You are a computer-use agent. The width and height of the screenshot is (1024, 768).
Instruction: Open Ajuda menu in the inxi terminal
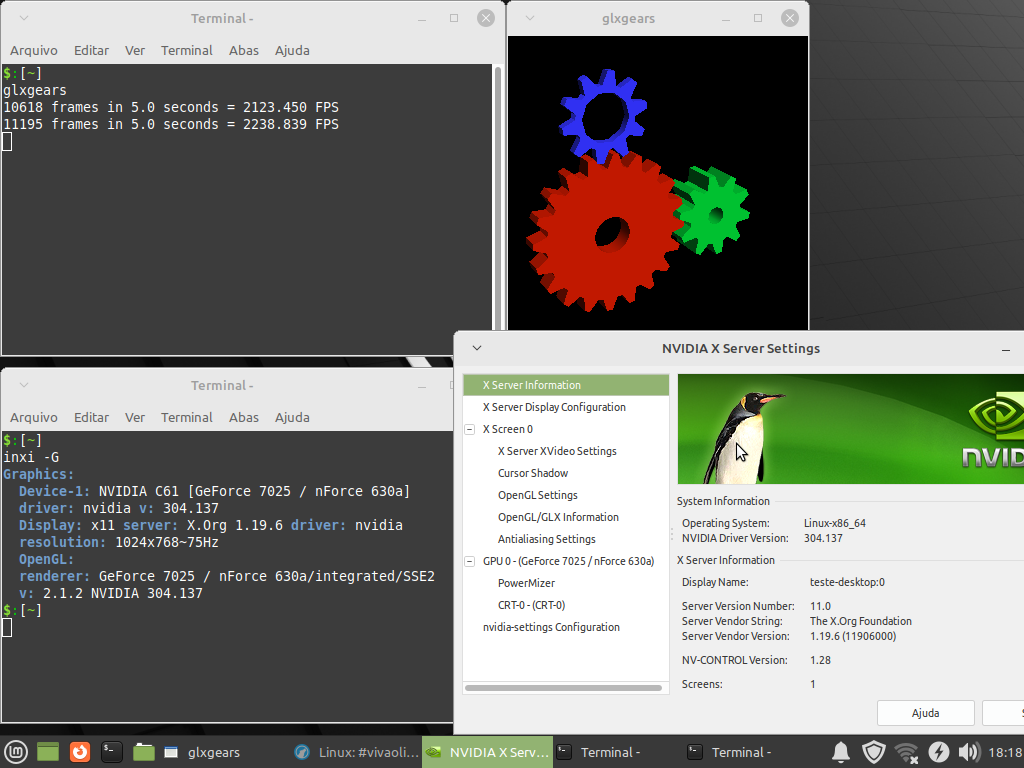(292, 417)
